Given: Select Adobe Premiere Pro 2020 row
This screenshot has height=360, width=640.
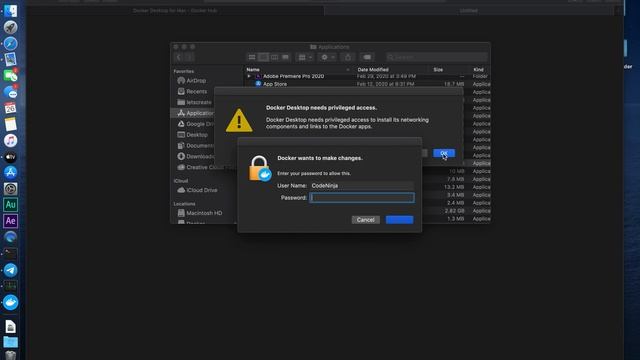Looking at the screenshot, I should pos(367,76).
